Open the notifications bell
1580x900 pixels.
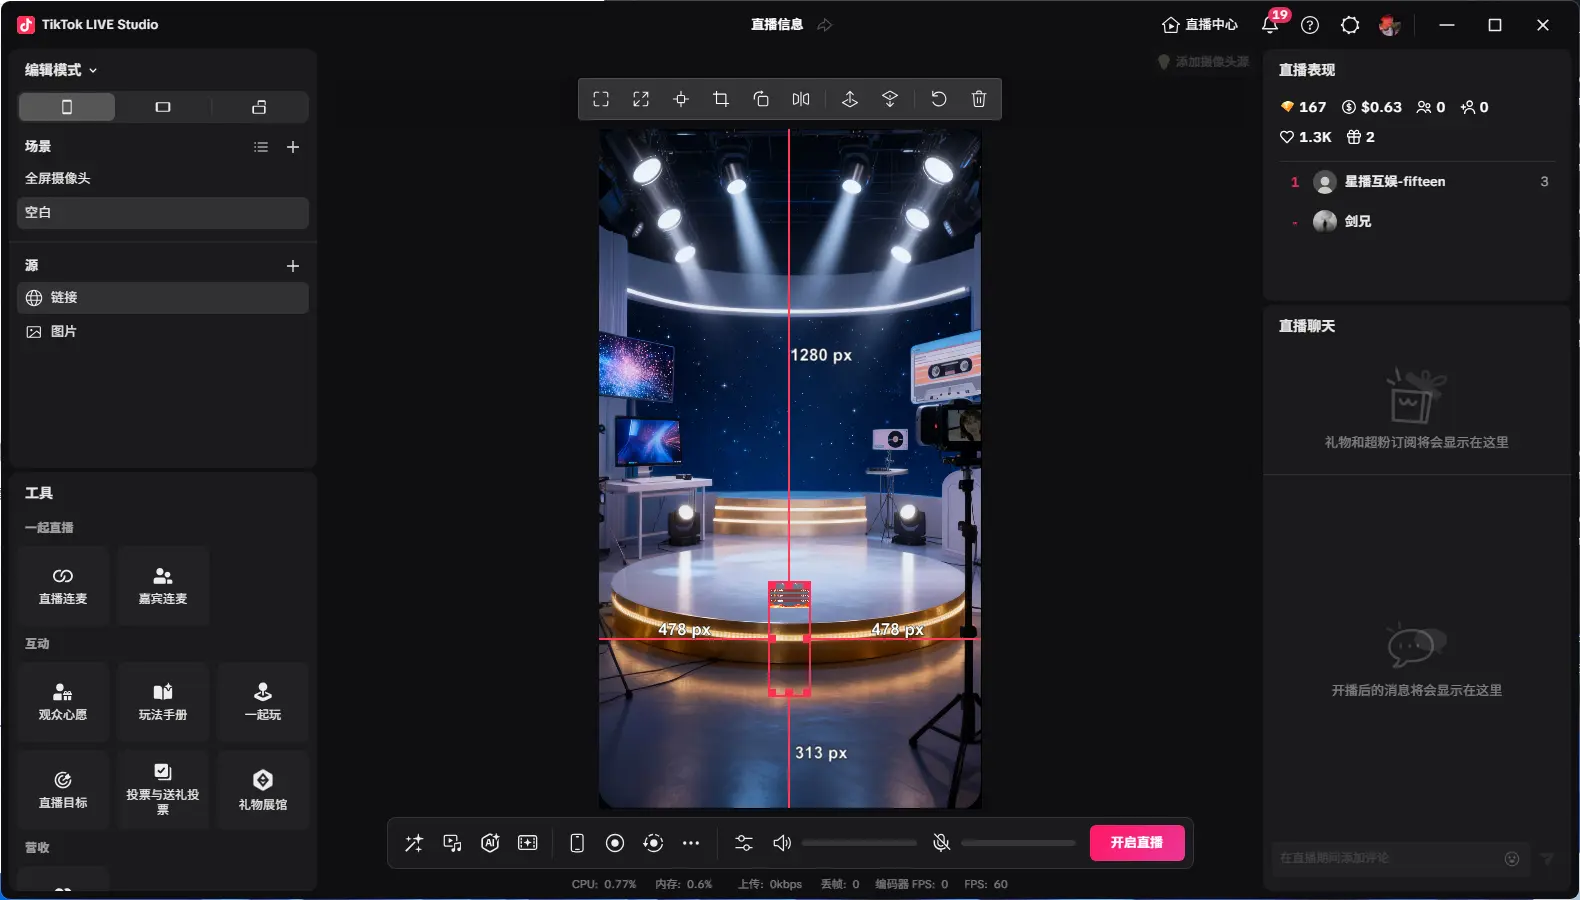tap(1270, 25)
